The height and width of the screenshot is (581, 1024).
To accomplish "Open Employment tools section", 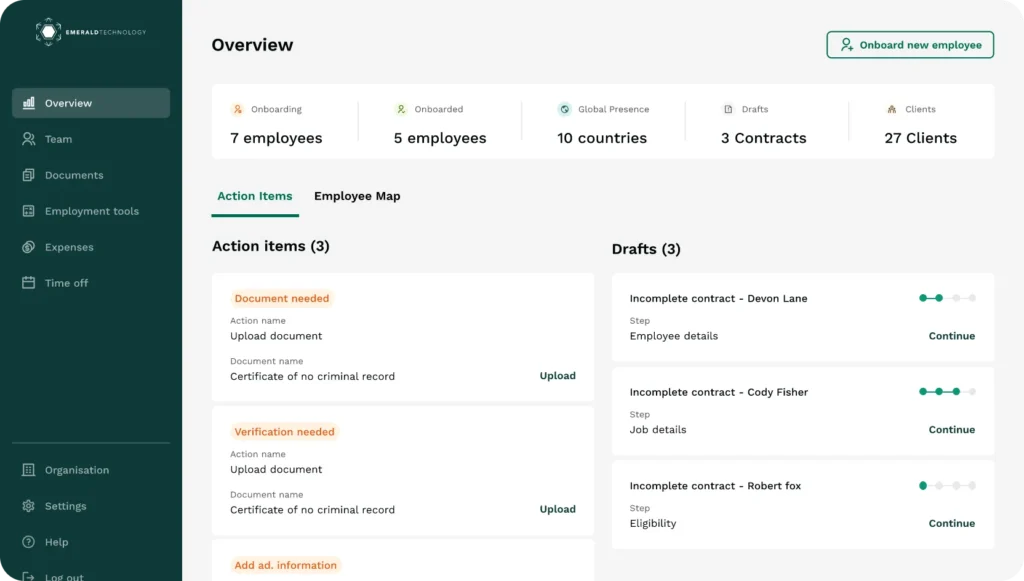I will tap(91, 211).
